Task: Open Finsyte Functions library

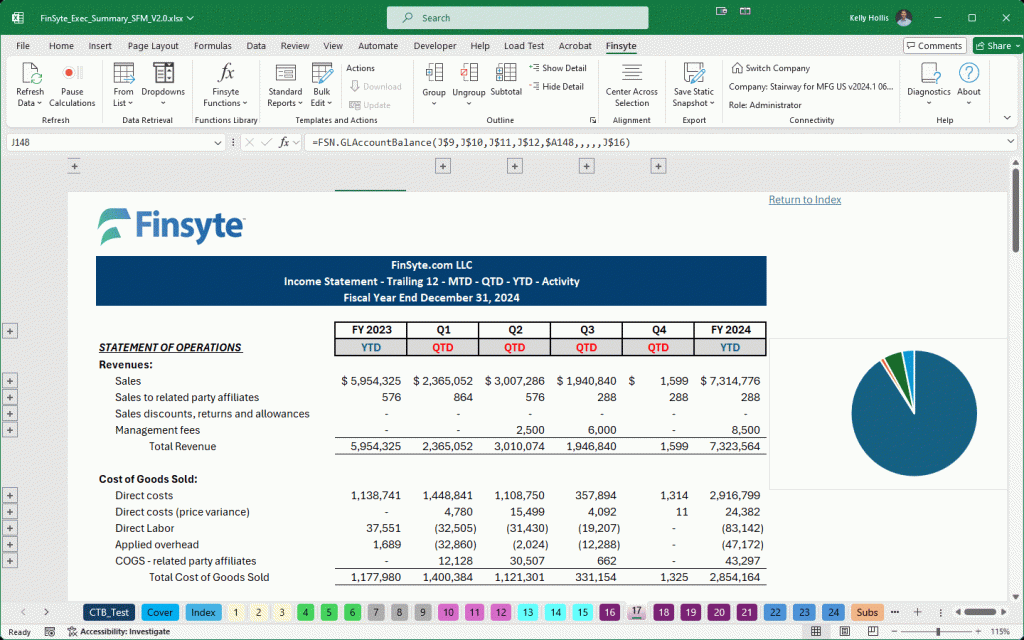Action: coord(226,75)
